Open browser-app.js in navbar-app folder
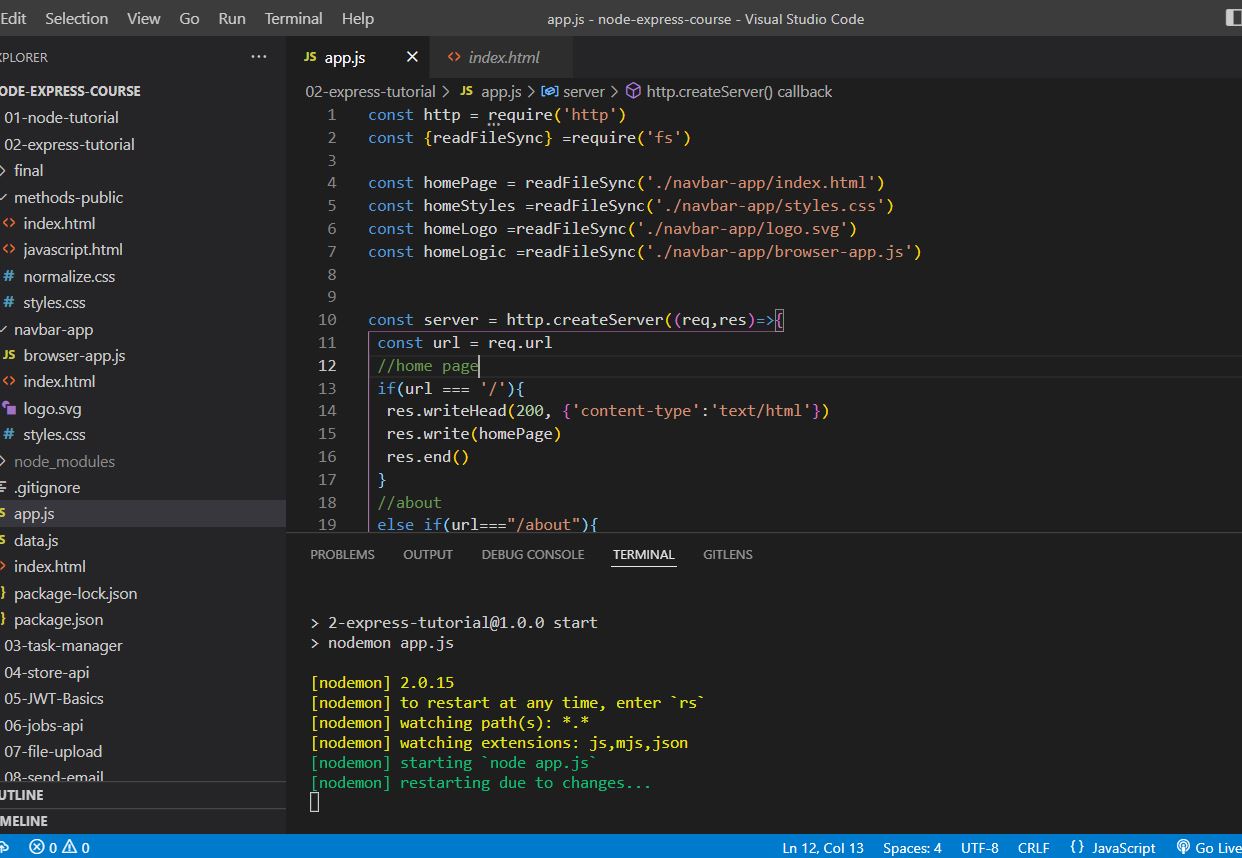 tap(74, 355)
